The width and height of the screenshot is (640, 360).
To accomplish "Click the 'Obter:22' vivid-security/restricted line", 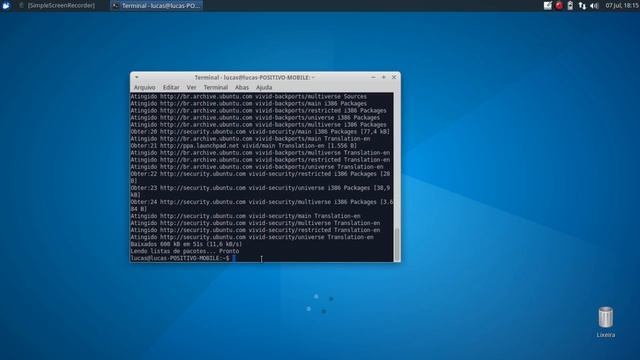I will 260,177.
